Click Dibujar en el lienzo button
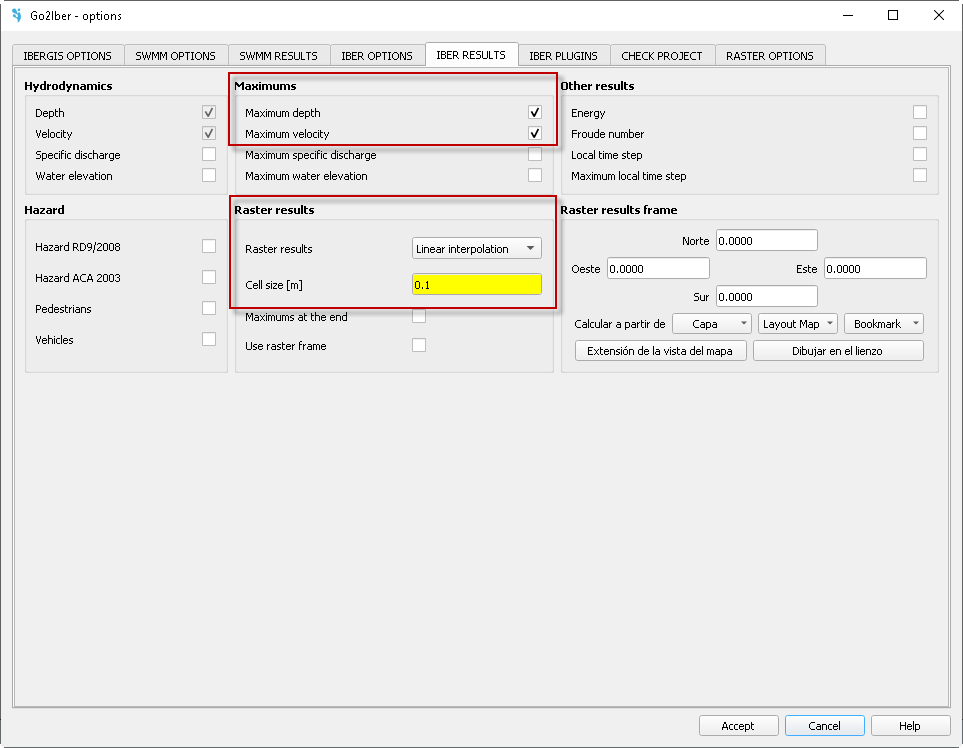This screenshot has height=748, width=963. click(837, 351)
